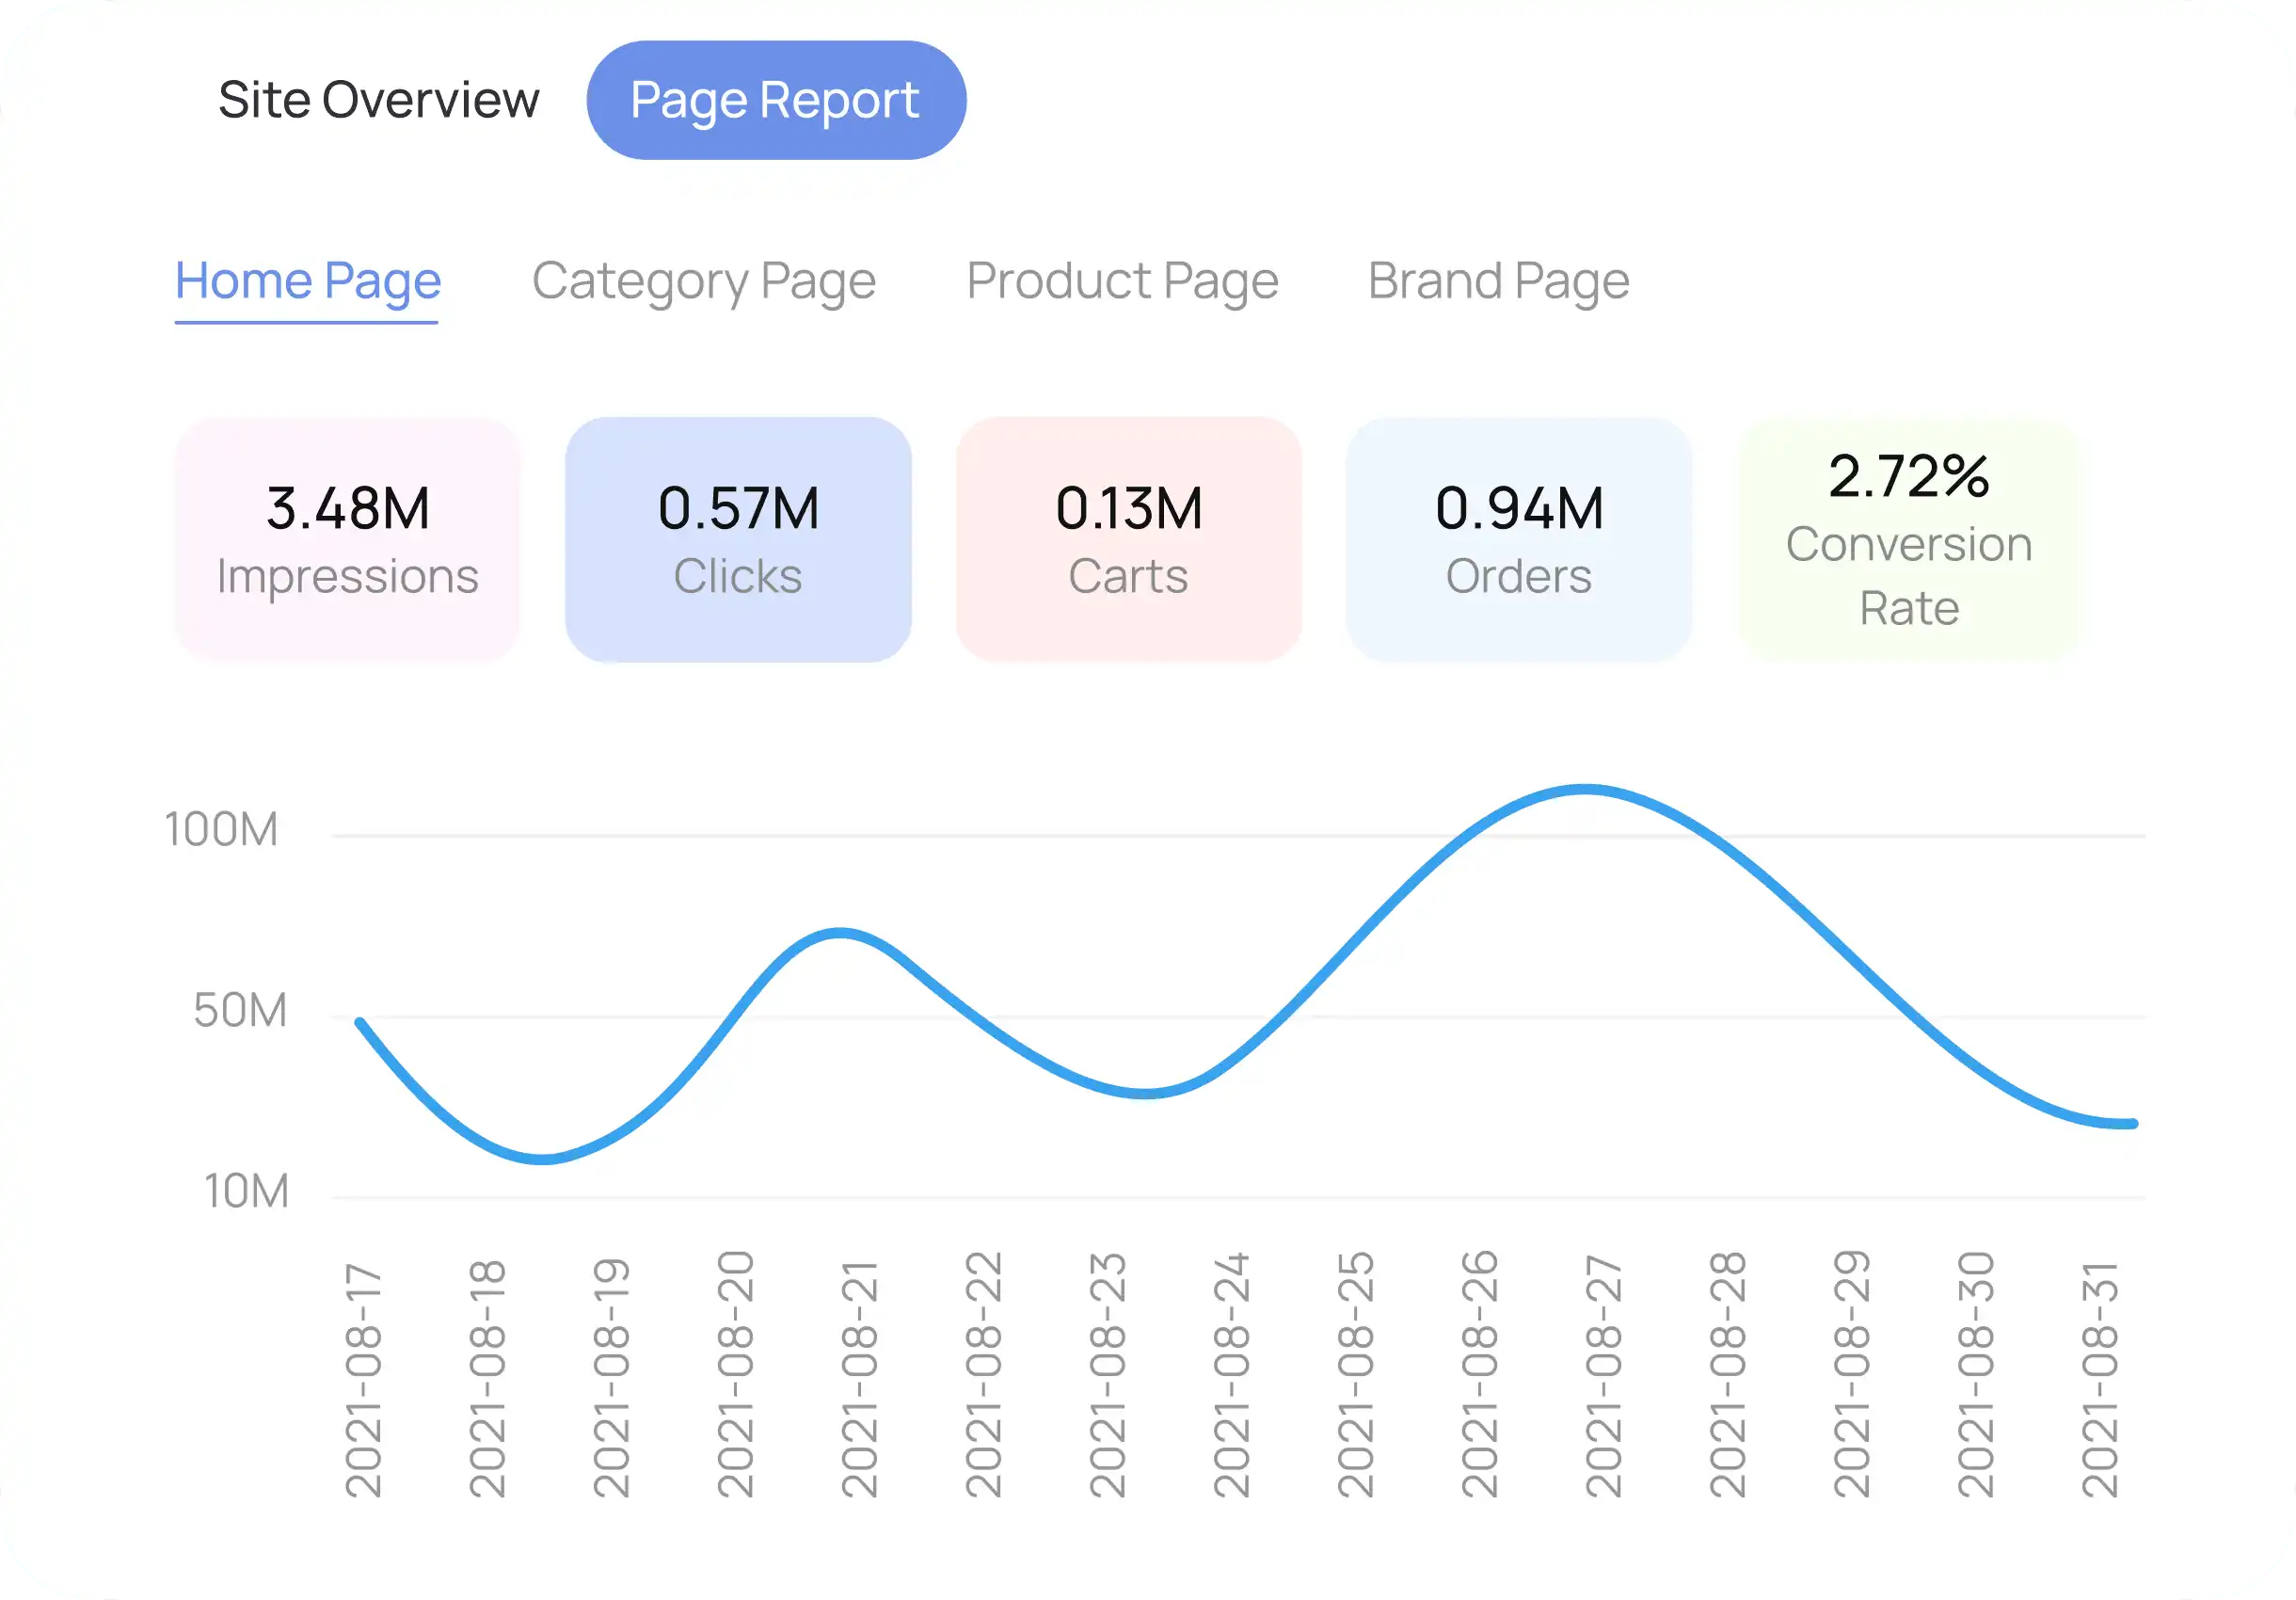Click the 2021-08-21 date axis label
Viewport: 2296px width, 1600px height.
(x=859, y=1380)
